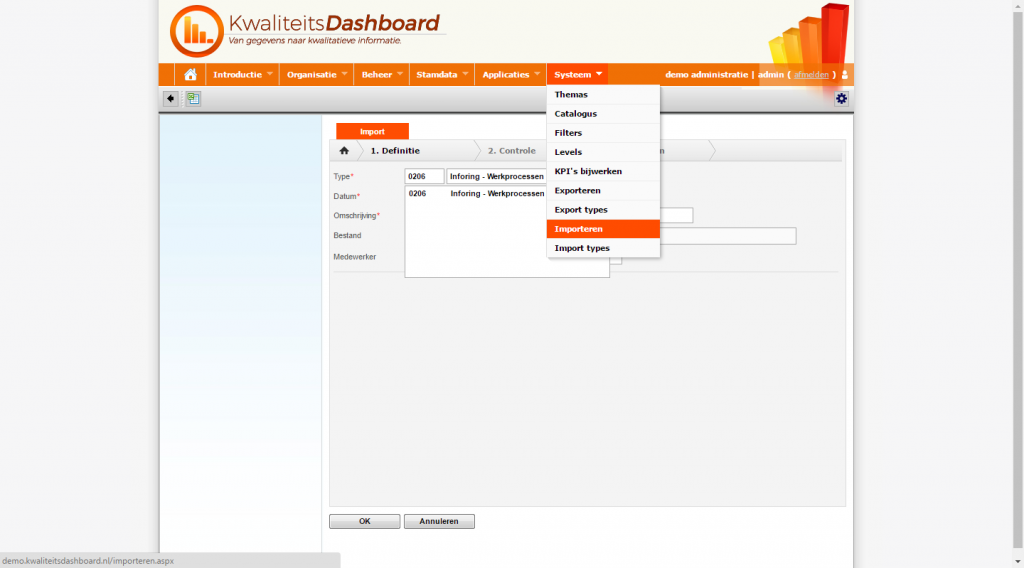1024x568 pixels.
Task: Click the Annuleren button
Action: tap(439, 521)
